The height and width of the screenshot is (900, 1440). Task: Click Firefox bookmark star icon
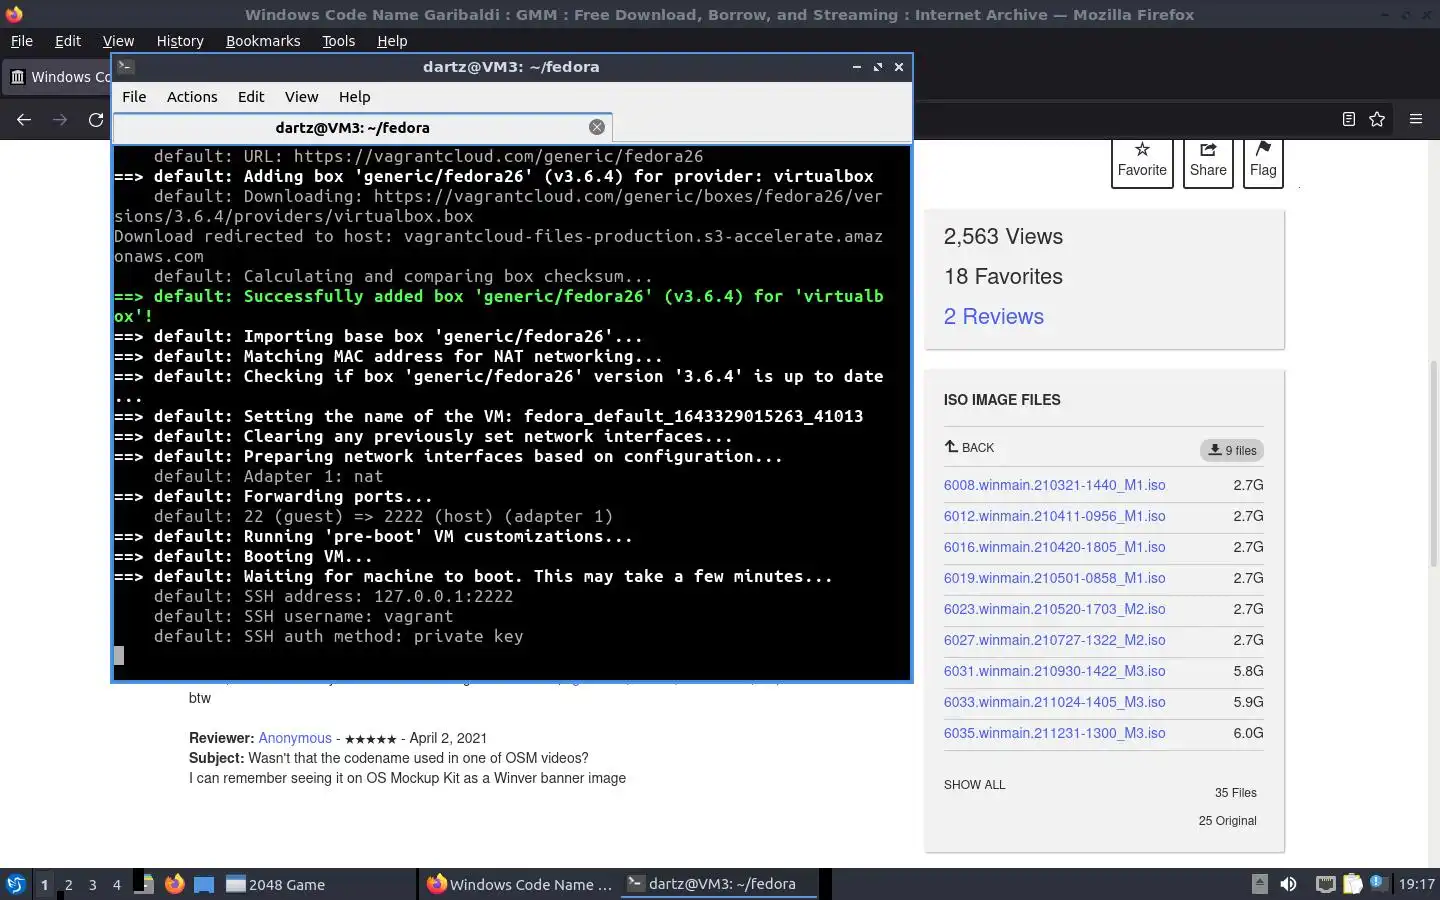(x=1377, y=119)
